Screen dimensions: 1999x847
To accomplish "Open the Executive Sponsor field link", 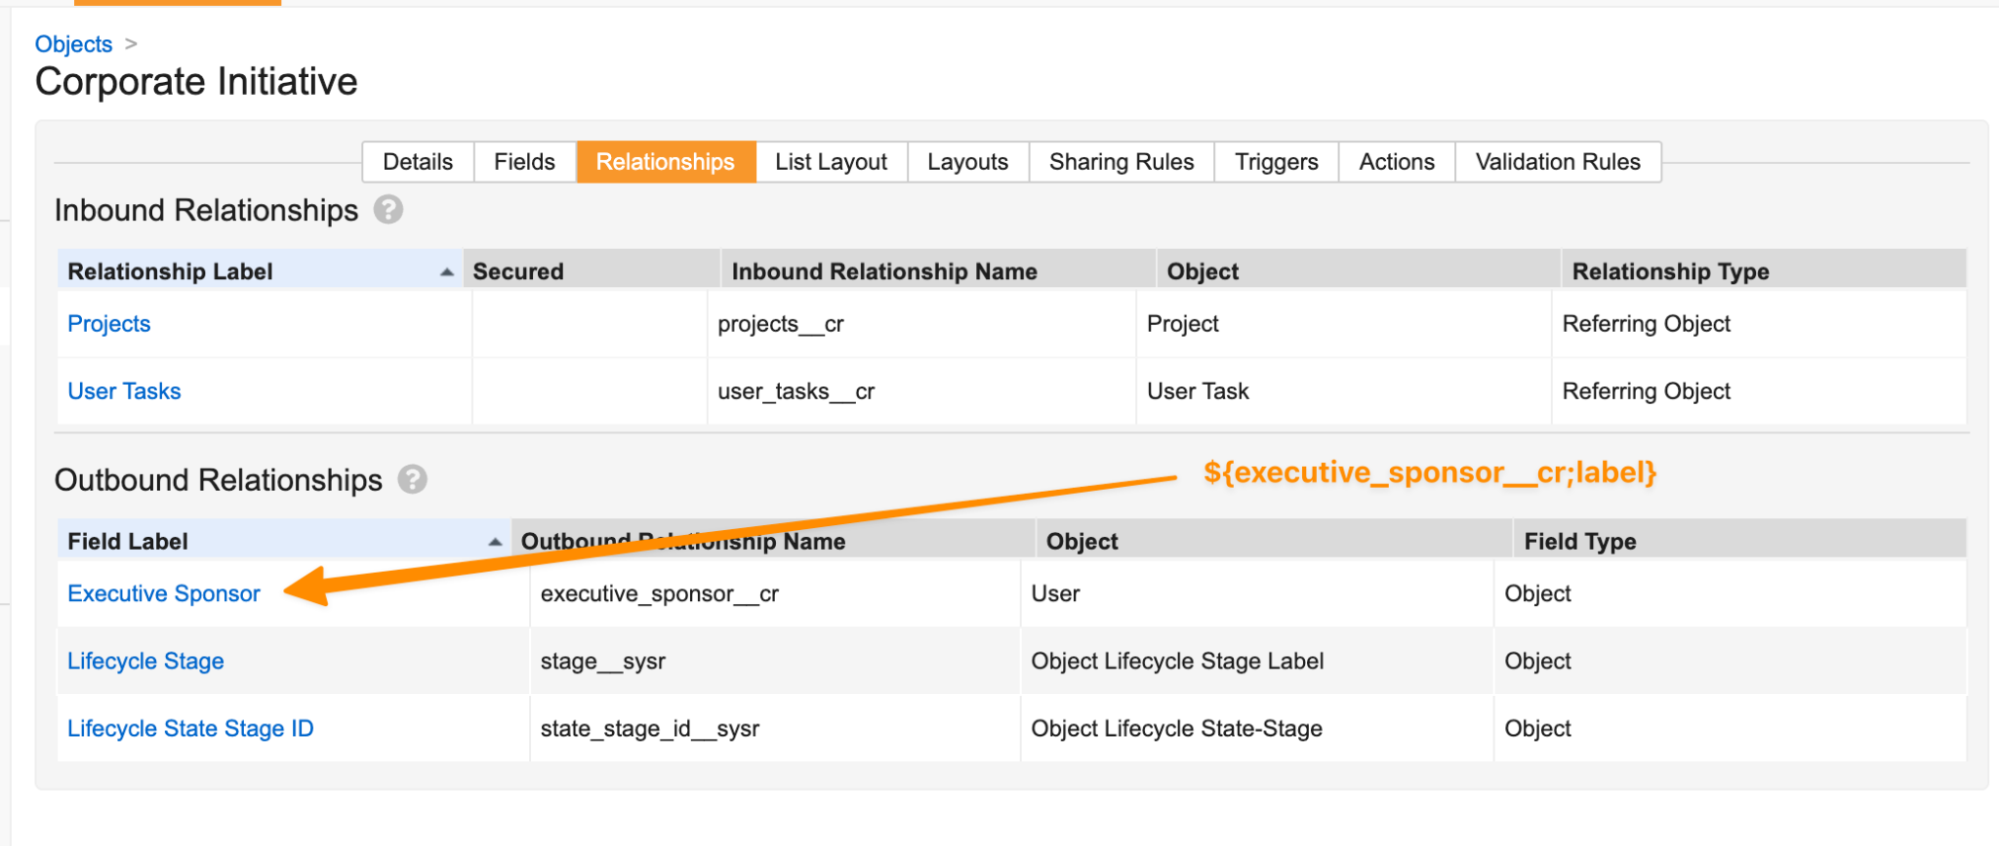I will tap(163, 594).
